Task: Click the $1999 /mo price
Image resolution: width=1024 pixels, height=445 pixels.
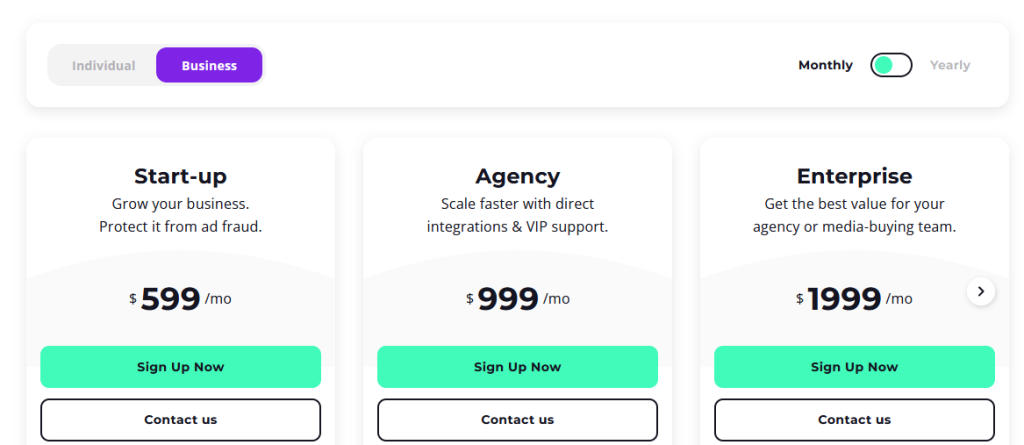Action: point(854,299)
